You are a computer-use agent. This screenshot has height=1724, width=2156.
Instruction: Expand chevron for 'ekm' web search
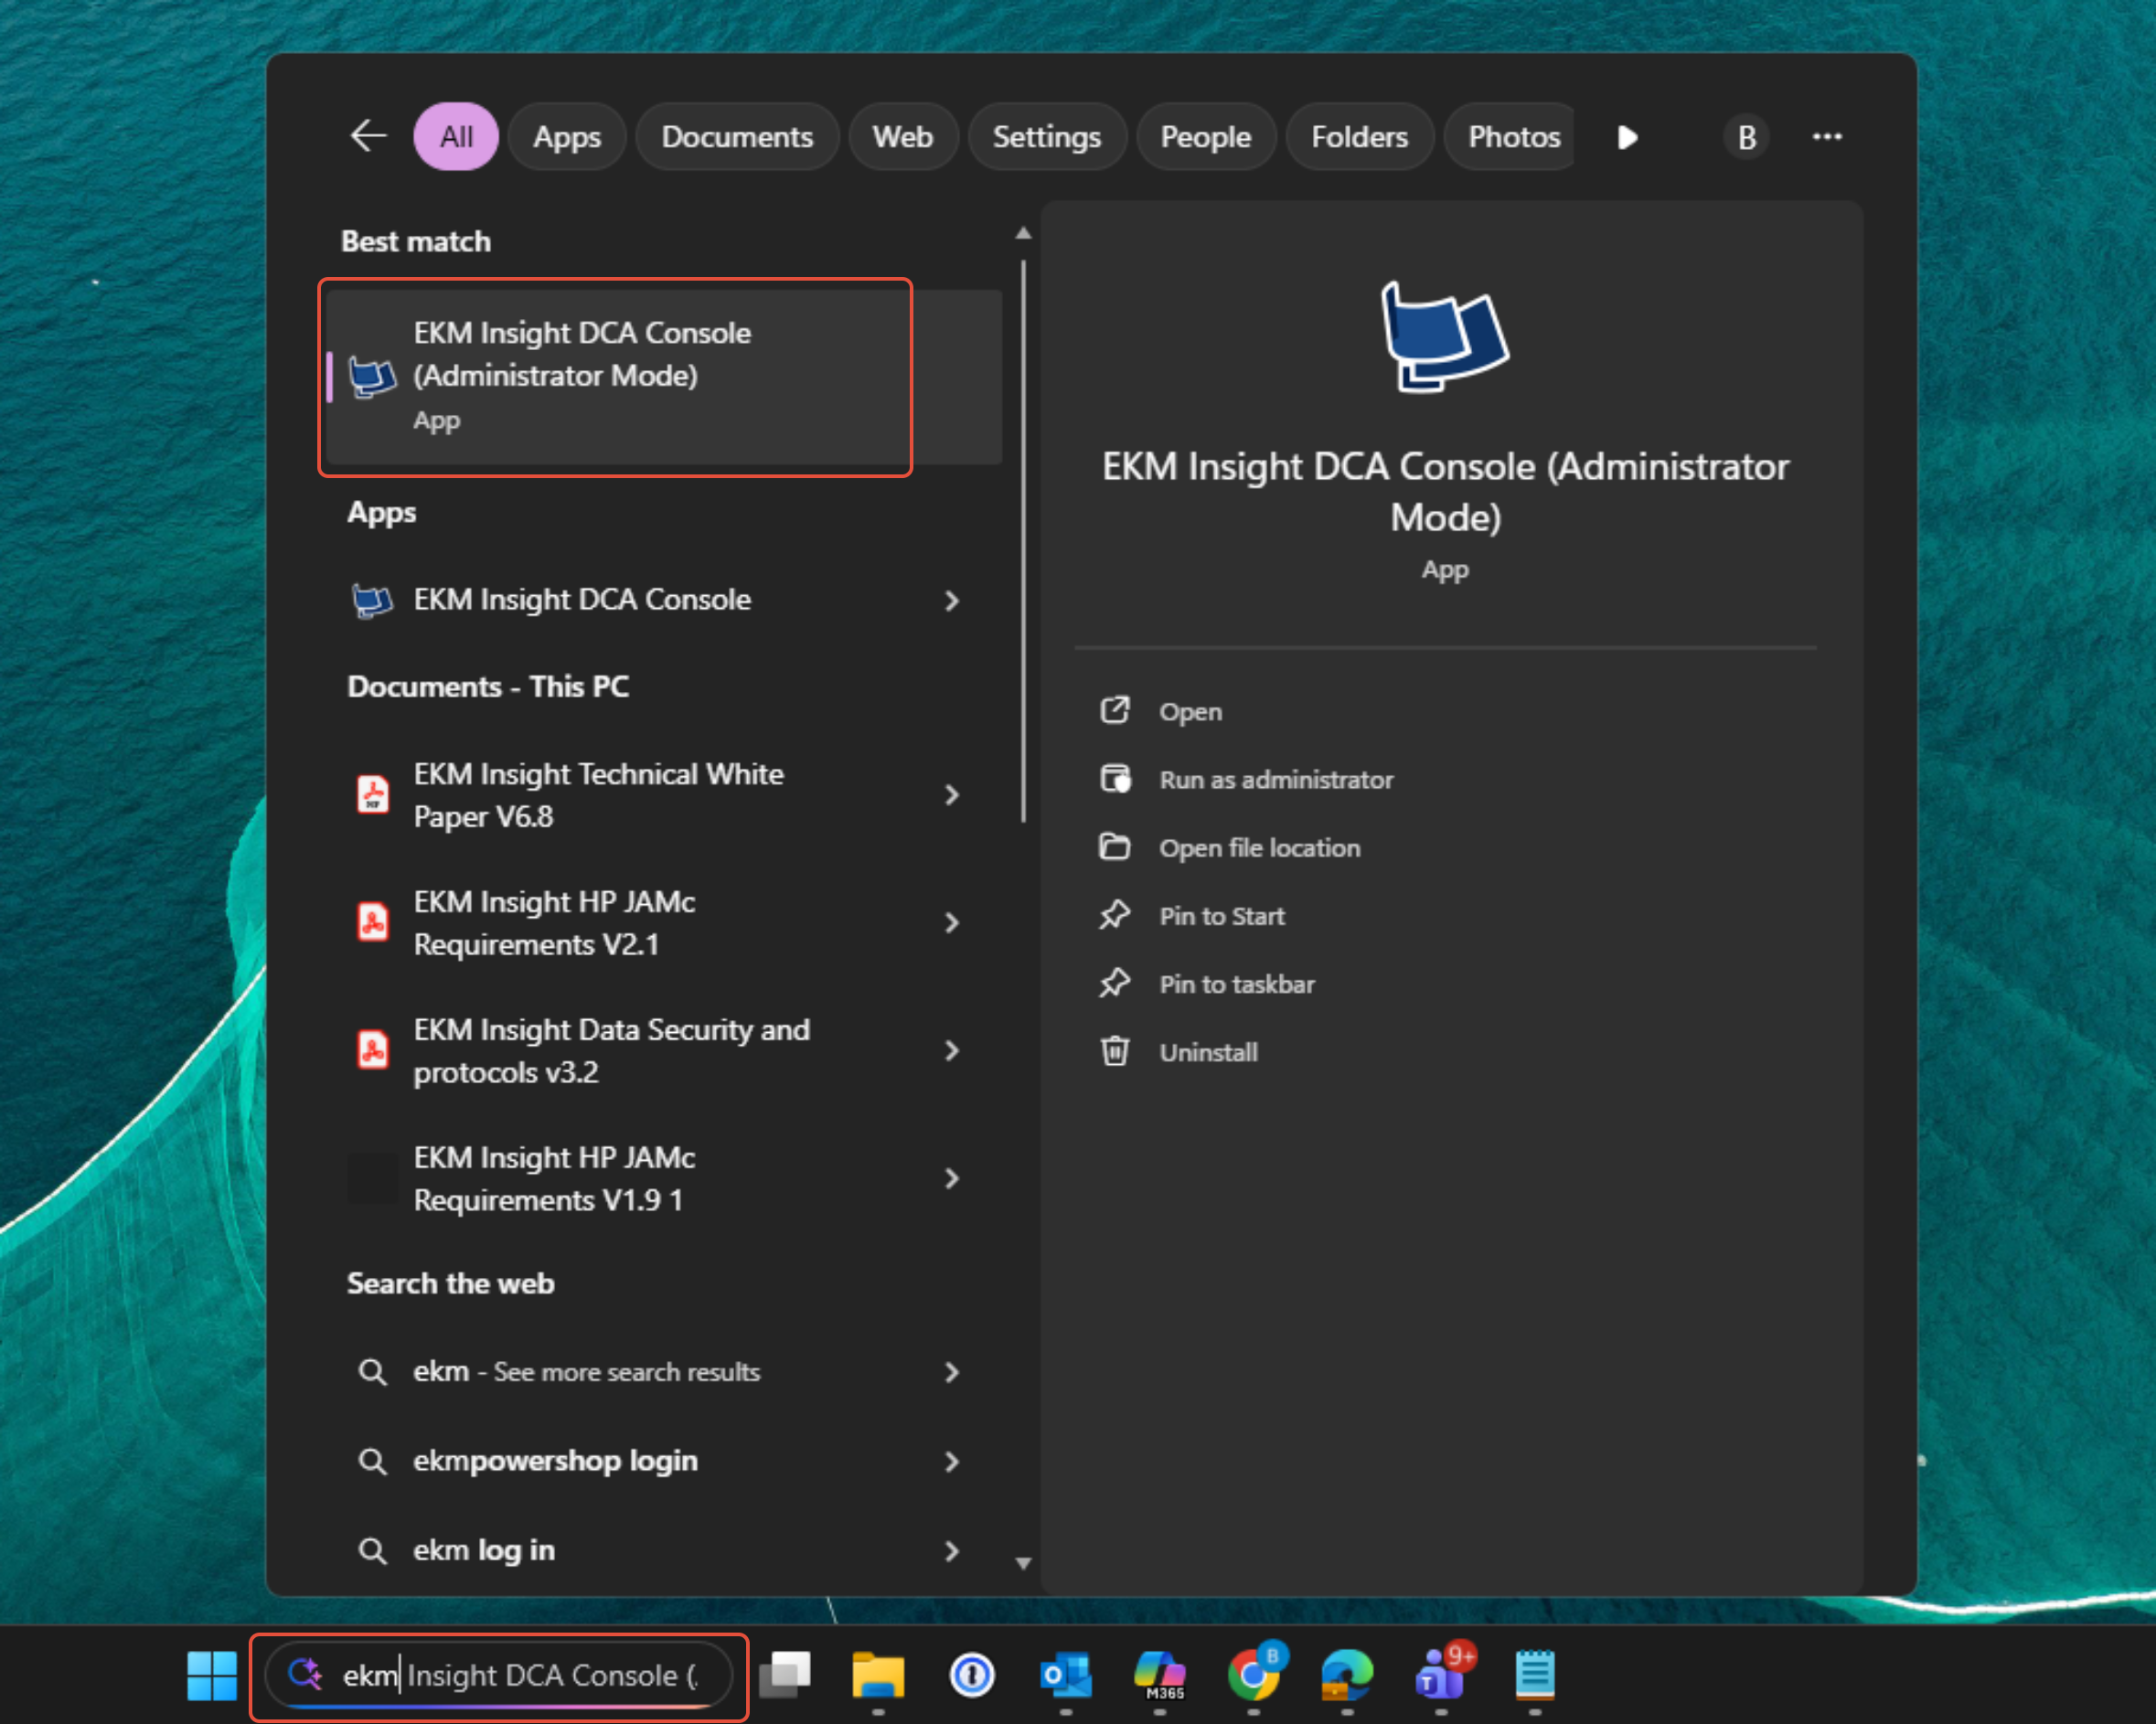pos(952,1372)
